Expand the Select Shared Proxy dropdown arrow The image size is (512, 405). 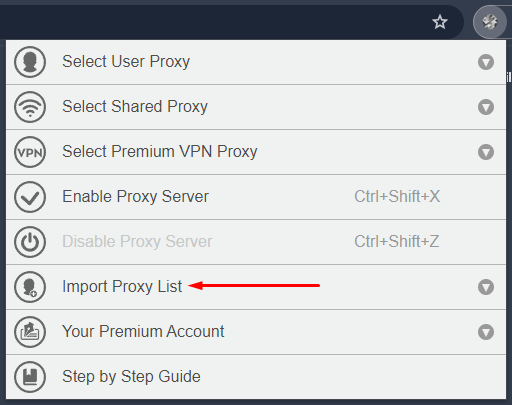tap(486, 107)
